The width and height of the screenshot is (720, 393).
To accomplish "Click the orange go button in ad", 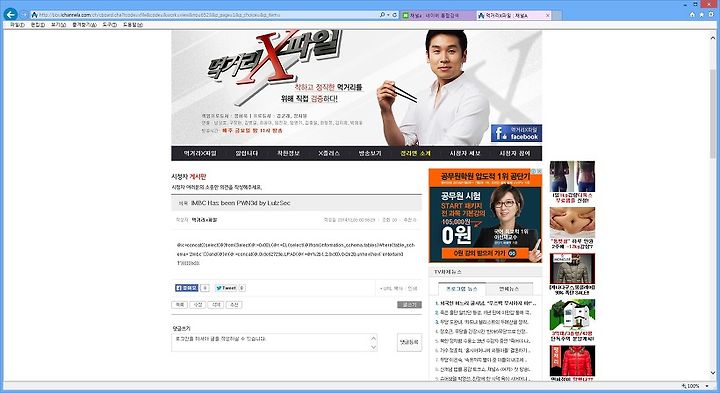I will pyautogui.click(x=512, y=253).
